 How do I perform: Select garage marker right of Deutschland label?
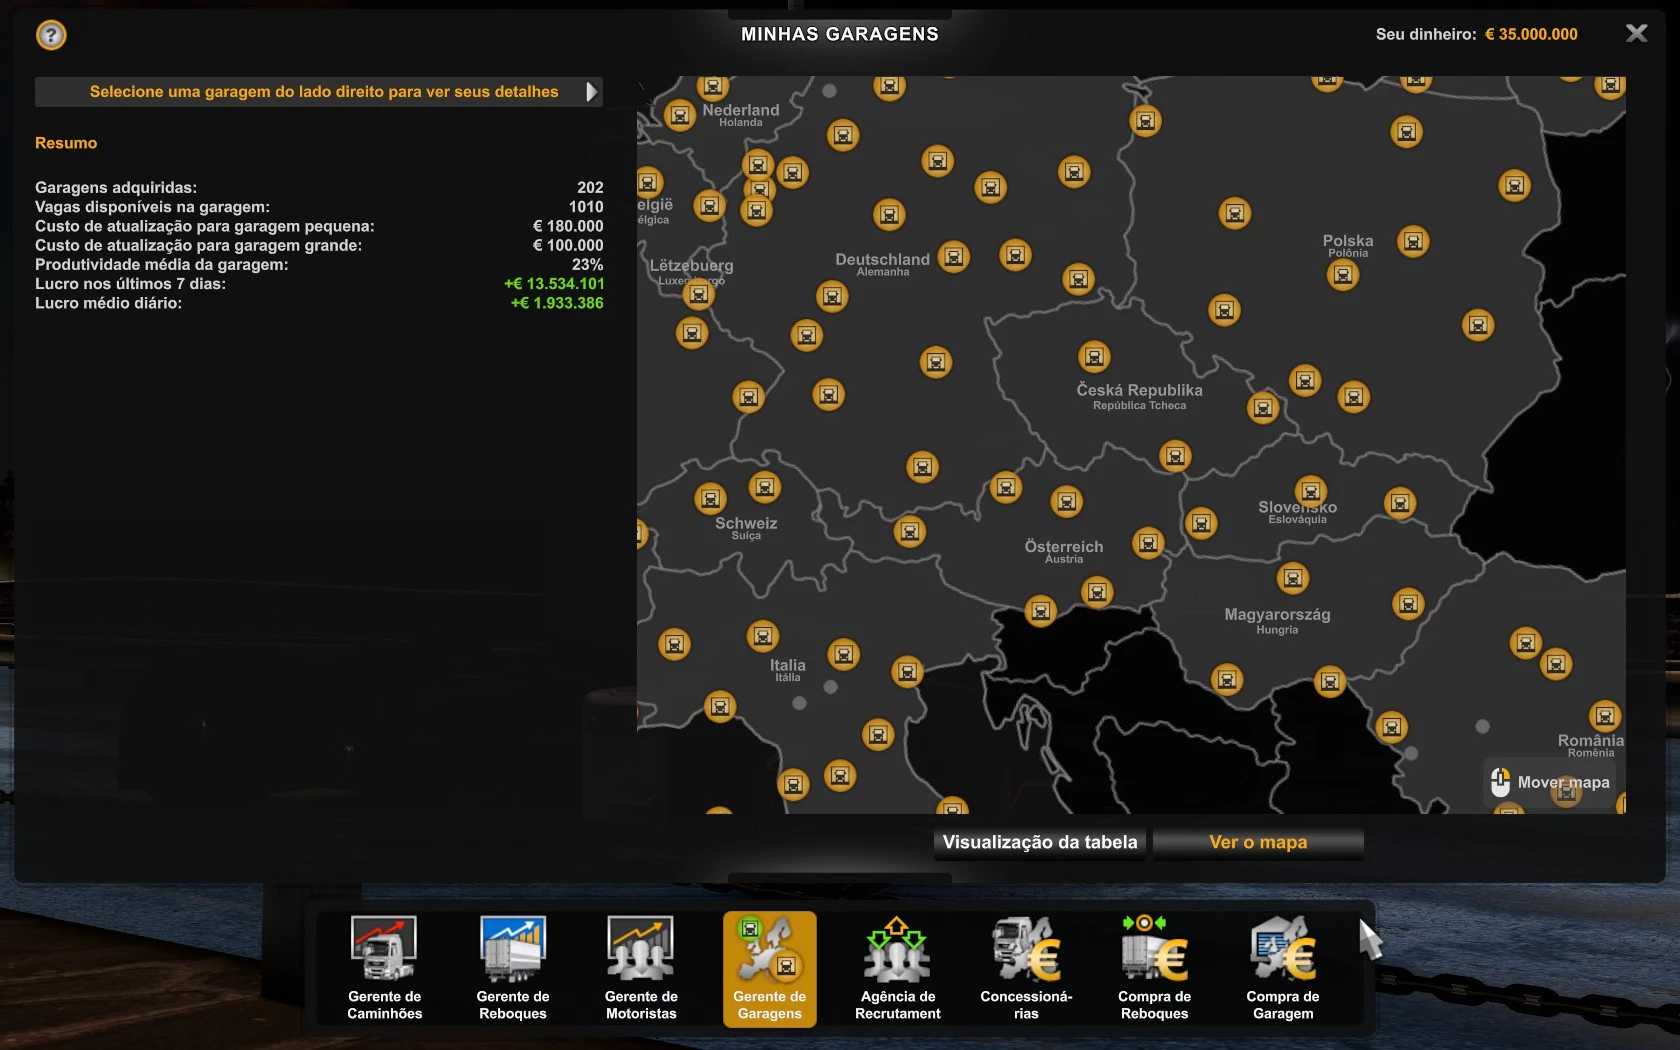coord(954,257)
